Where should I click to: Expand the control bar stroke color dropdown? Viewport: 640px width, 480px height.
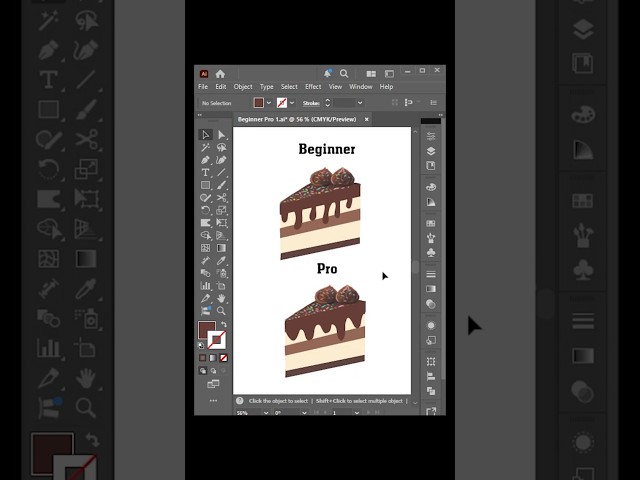coord(292,103)
